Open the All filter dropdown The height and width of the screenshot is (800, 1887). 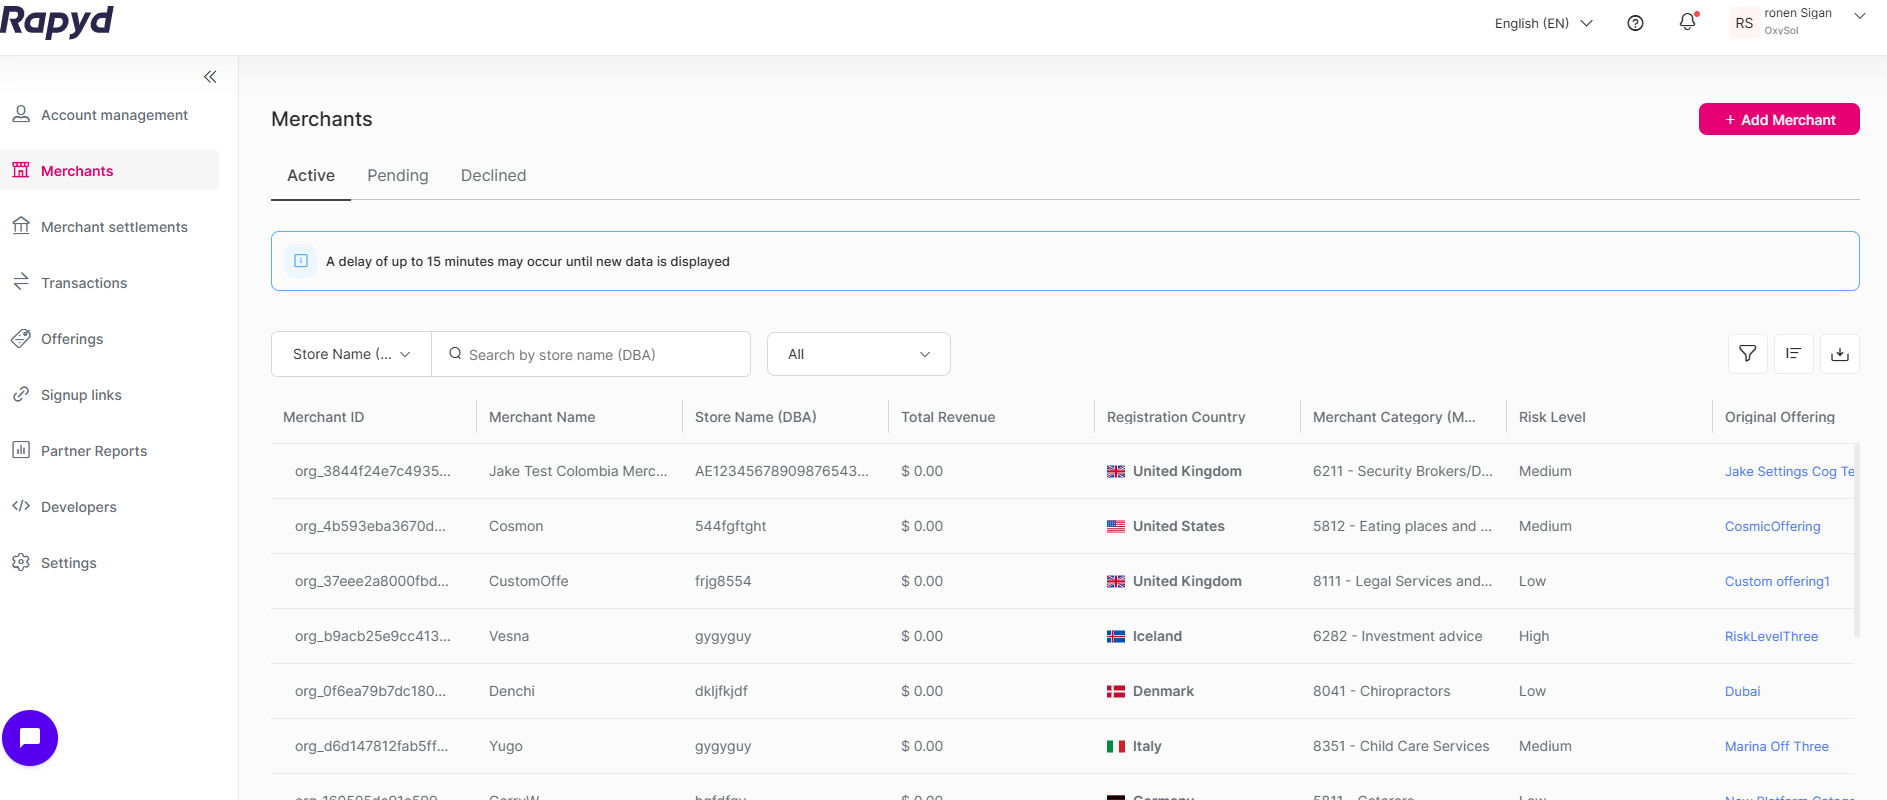859,354
